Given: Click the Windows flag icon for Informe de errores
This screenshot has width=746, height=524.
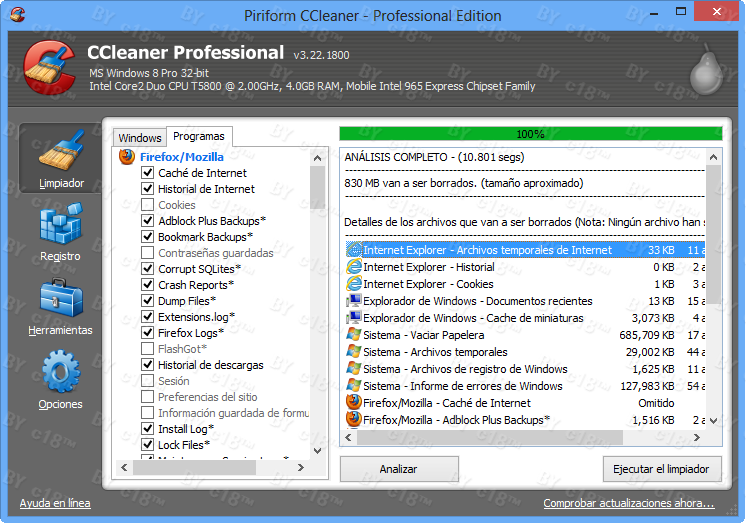Looking at the screenshot, I should pos(354,386).
